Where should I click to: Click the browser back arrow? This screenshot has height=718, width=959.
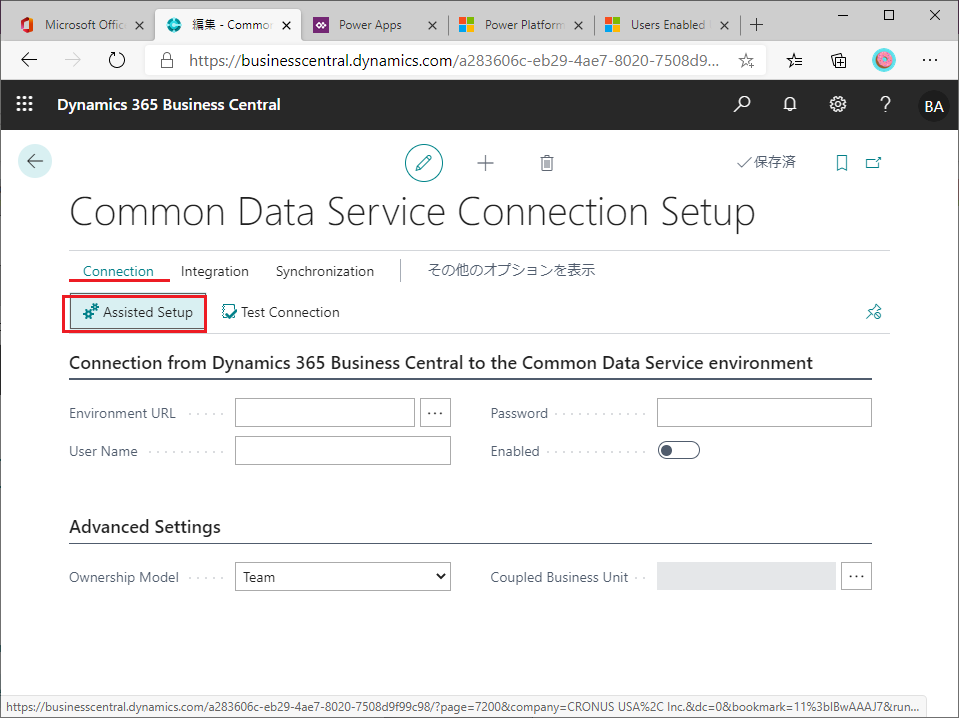point(29,60)
